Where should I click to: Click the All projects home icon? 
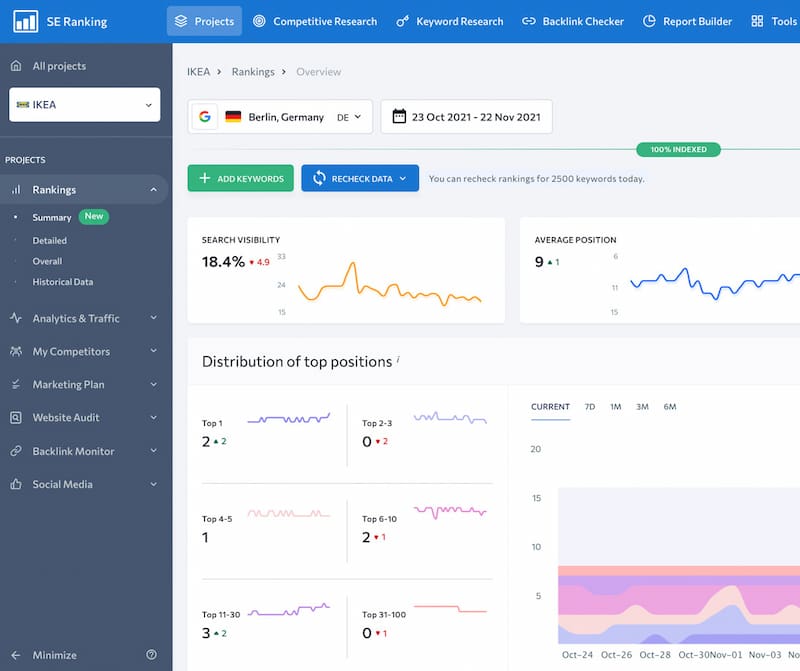[x=16, y=66]
